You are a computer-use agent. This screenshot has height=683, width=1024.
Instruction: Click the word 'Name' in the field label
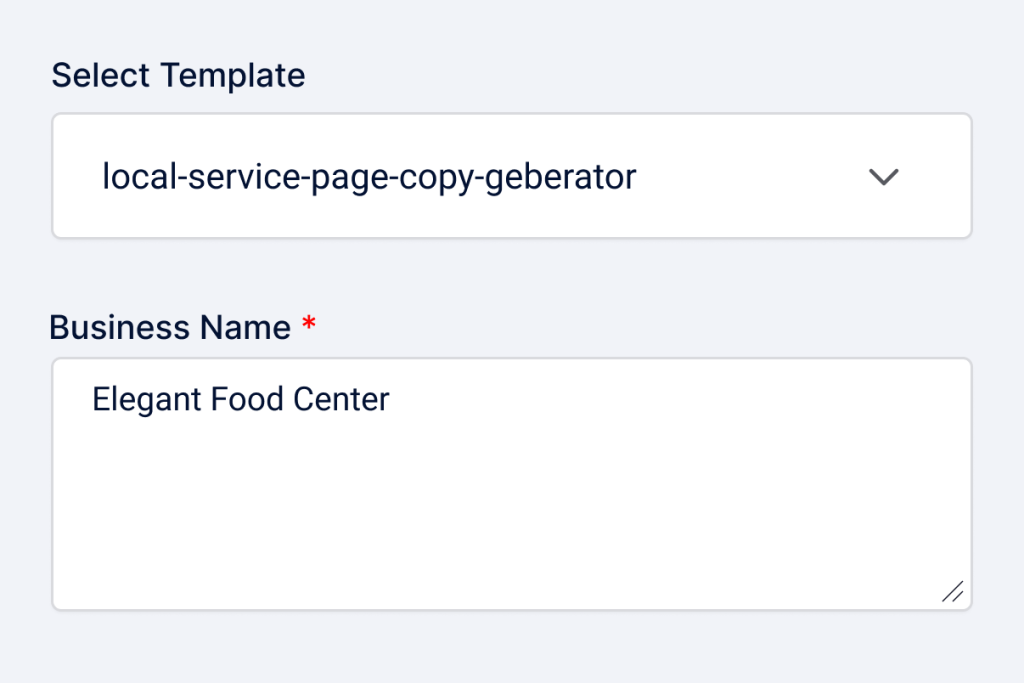245,327
